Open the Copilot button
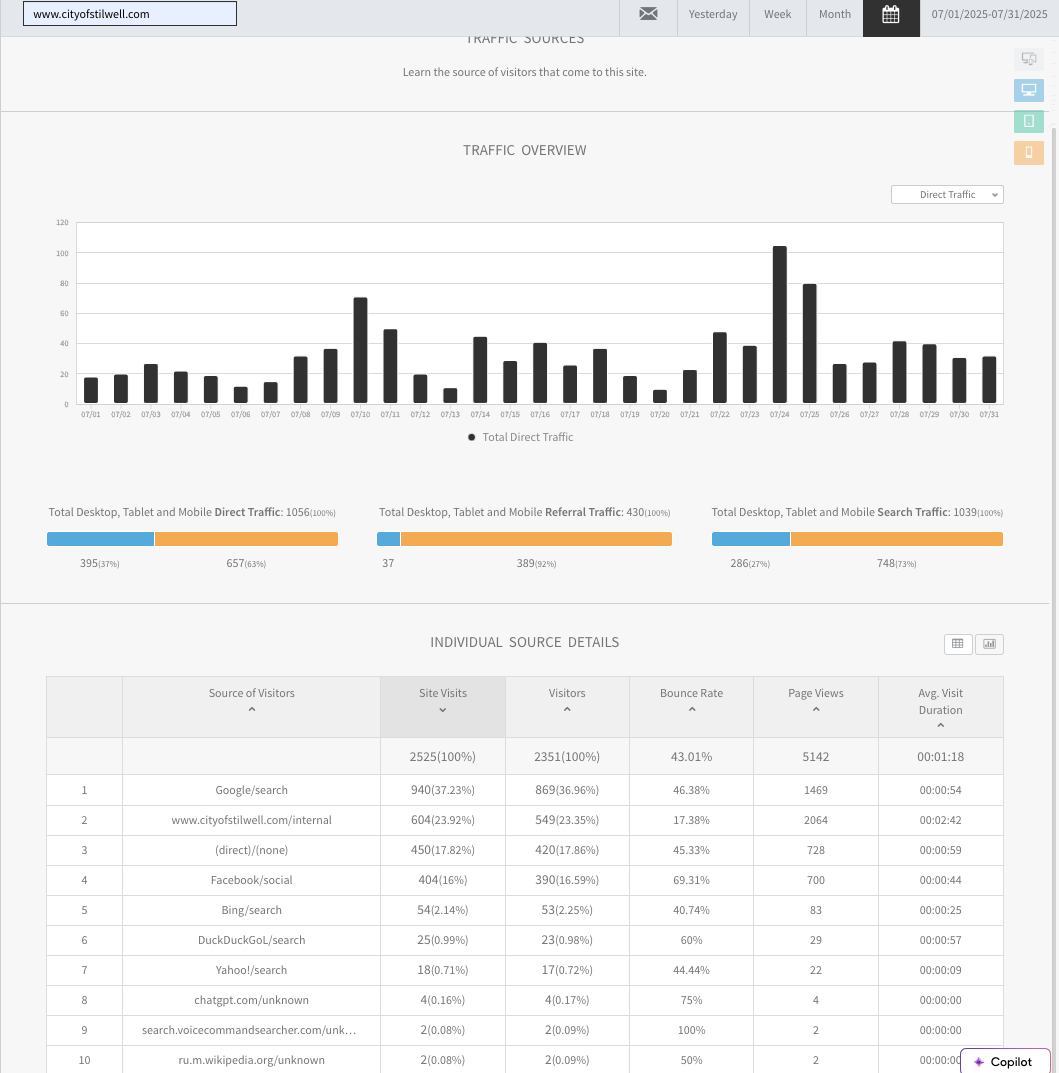1059x1073 pixels. pos(1004,1061)
